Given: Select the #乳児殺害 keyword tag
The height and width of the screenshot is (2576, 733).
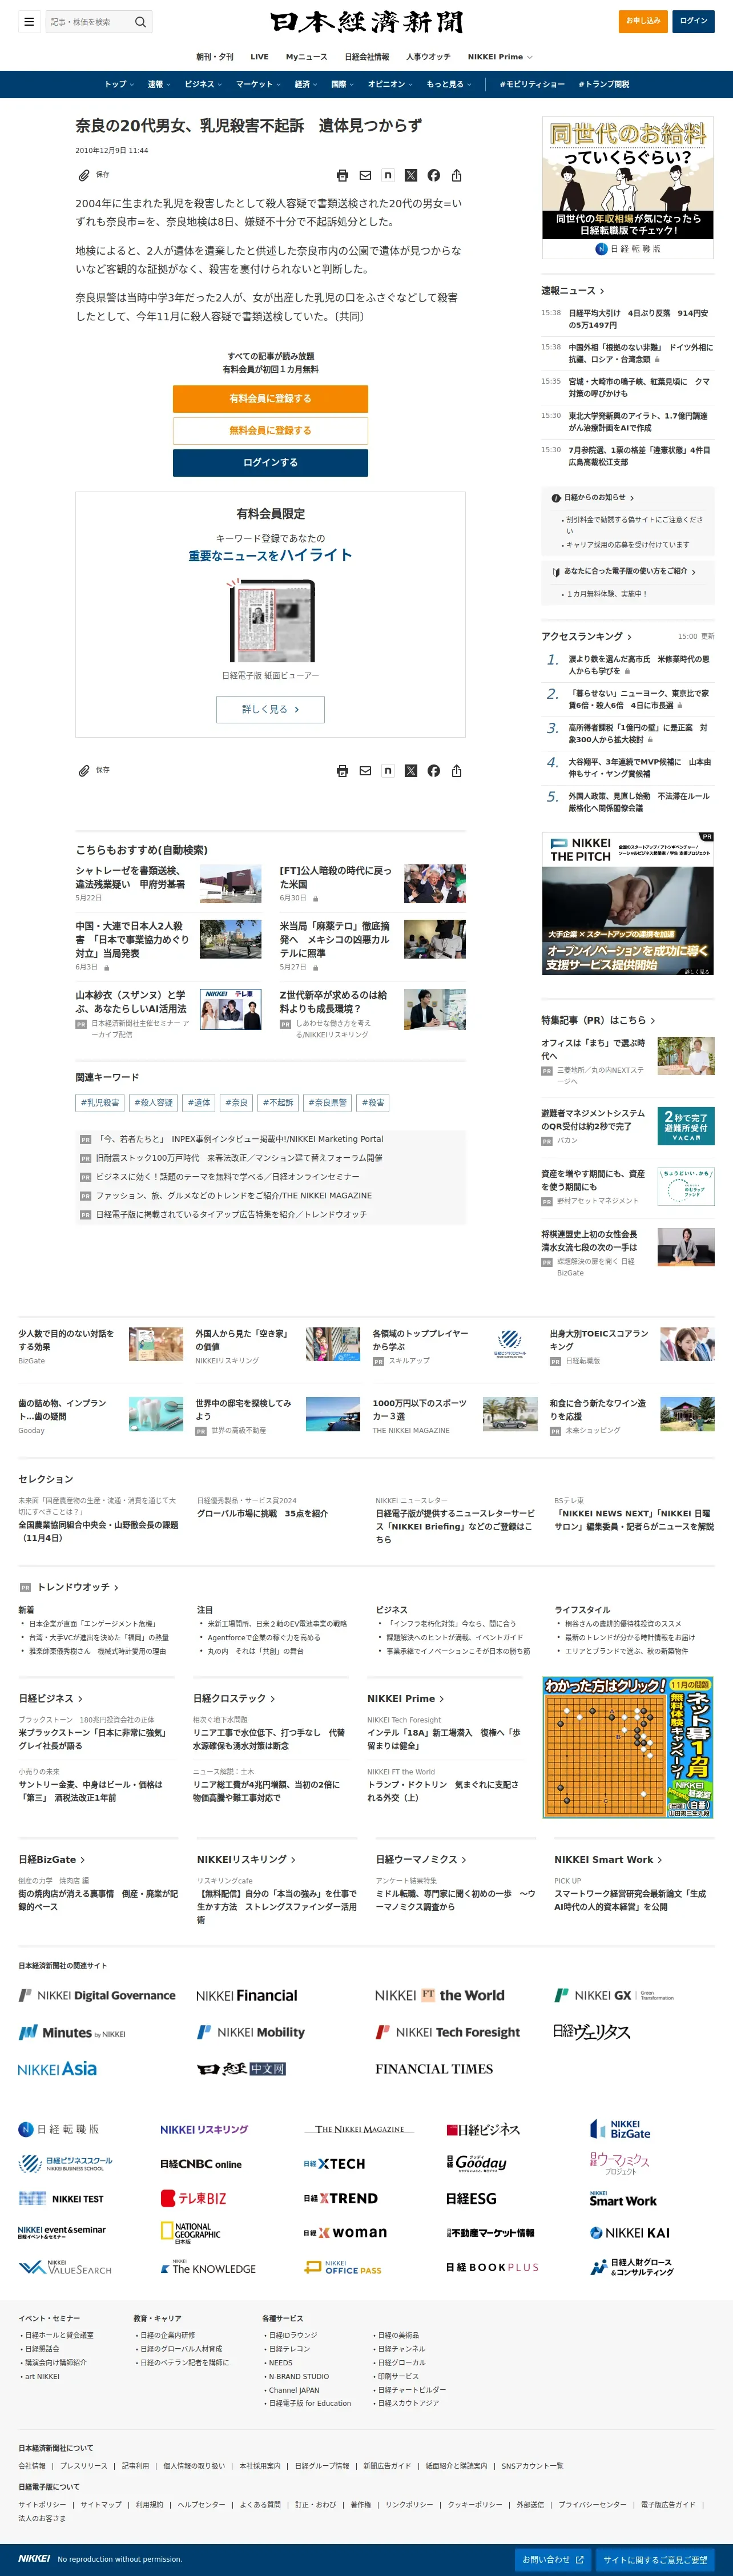Looking at the screenshot, I should [x=100, y=1102].
